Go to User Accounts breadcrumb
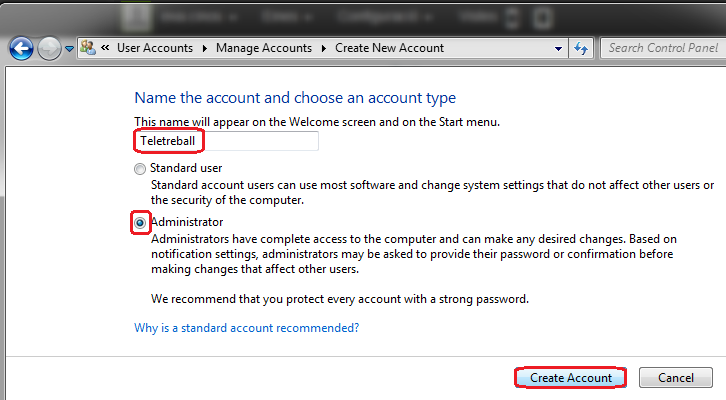The image size is (726, 400). (x=156, y=48)
